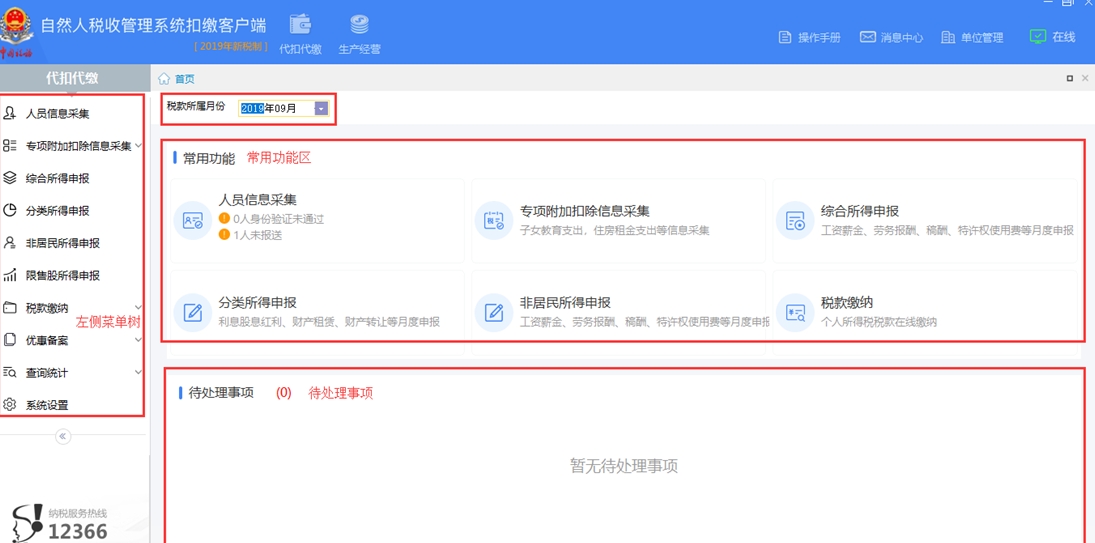The height and width of the screenshot is (543, 1095).
Task: Click the 分类所得申报 card pencil icon
Action: [193, 312]
